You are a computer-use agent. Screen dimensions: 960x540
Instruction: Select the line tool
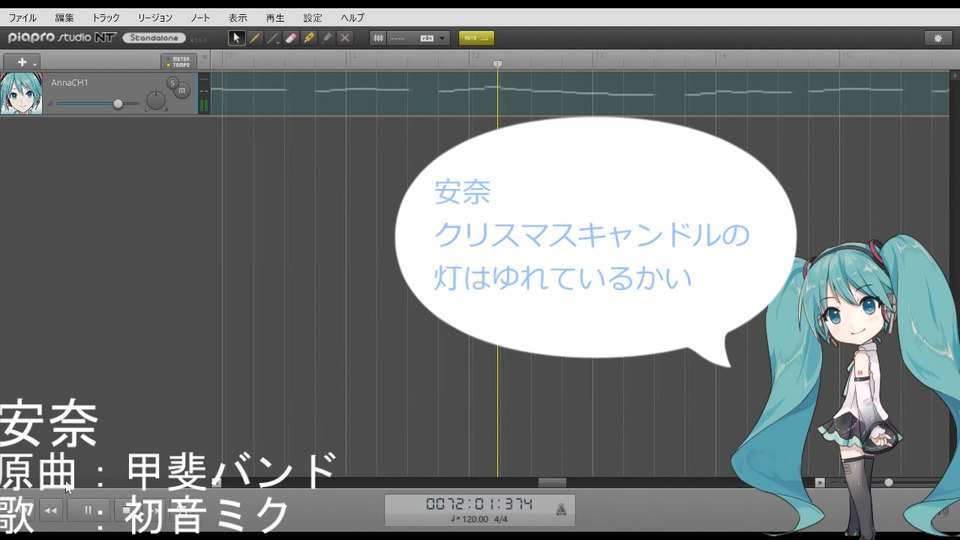(x=273, y=38)
